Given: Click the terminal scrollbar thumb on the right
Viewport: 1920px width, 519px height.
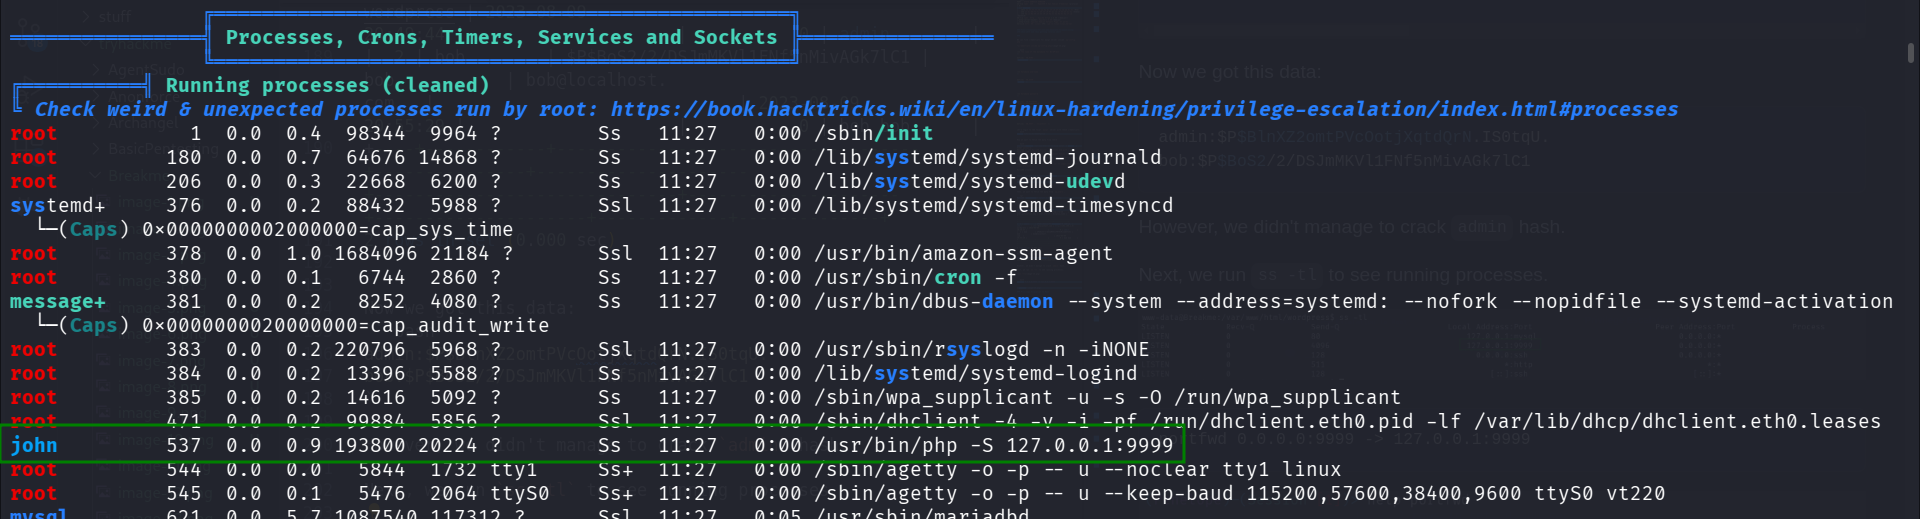Looking at the screenshot, I should coord(1911,52).
